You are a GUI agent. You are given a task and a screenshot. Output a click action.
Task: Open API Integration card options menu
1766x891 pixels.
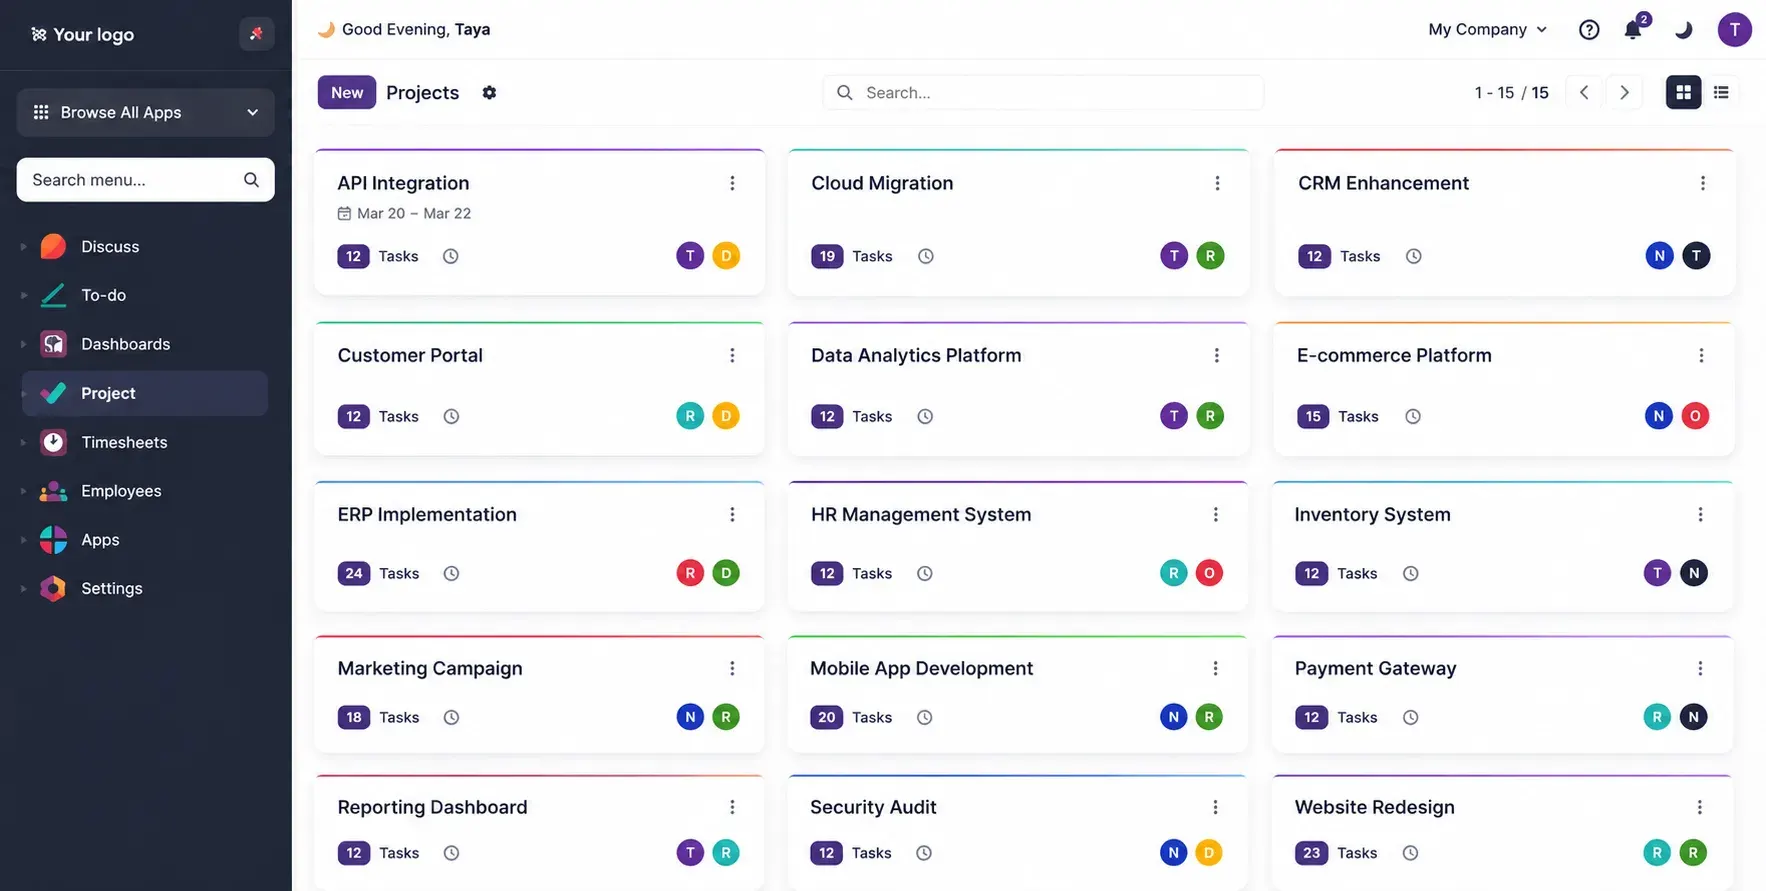(732, 183)
